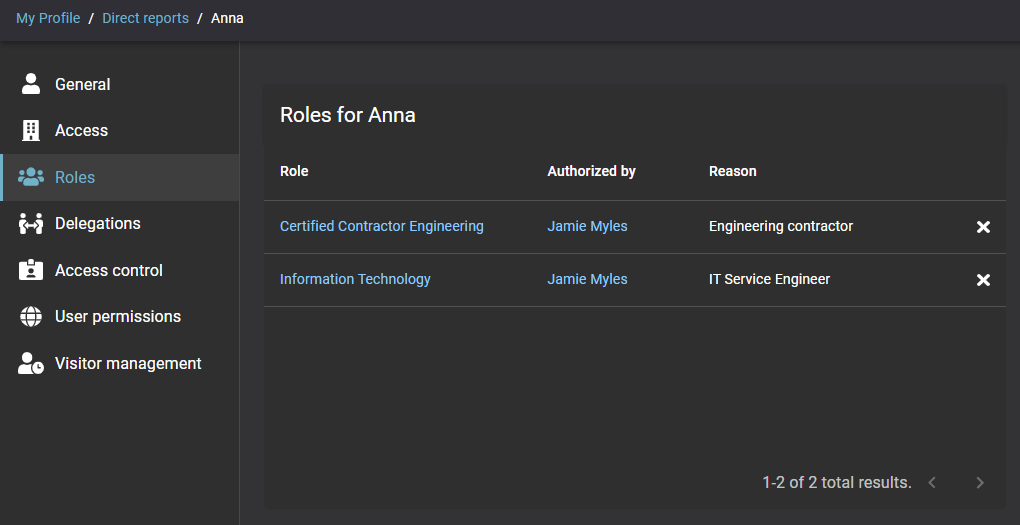1020x525 pixels.
Task: Open the Direct reports breadcrumb link
Action: pos(145,18)
